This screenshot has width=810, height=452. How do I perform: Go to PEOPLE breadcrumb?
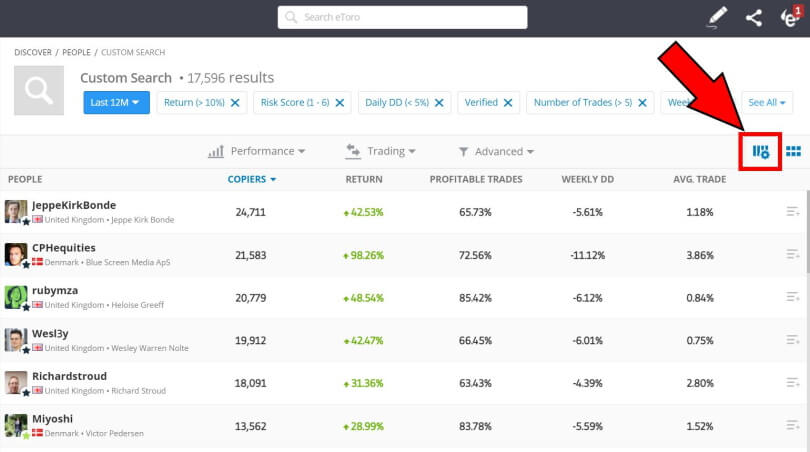(x=76, y=52)
